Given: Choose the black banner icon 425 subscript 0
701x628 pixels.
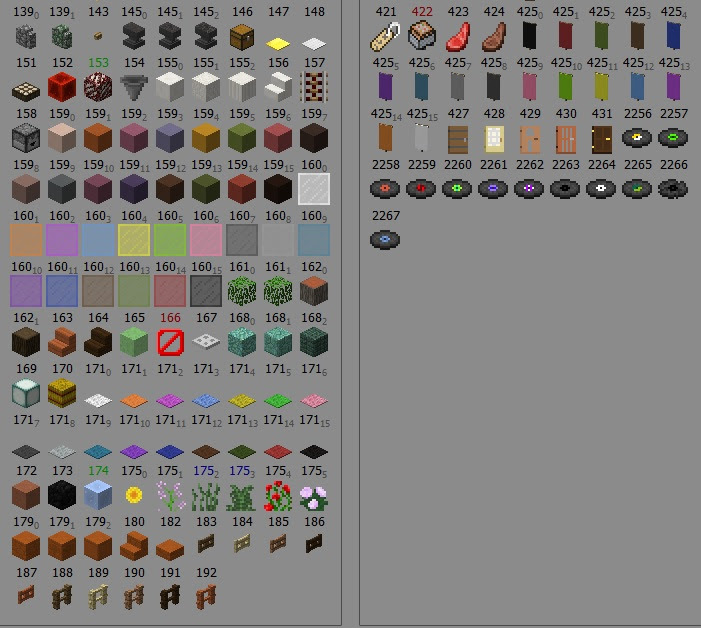Looking at the screenshot, I should click(x=529, y=36).
